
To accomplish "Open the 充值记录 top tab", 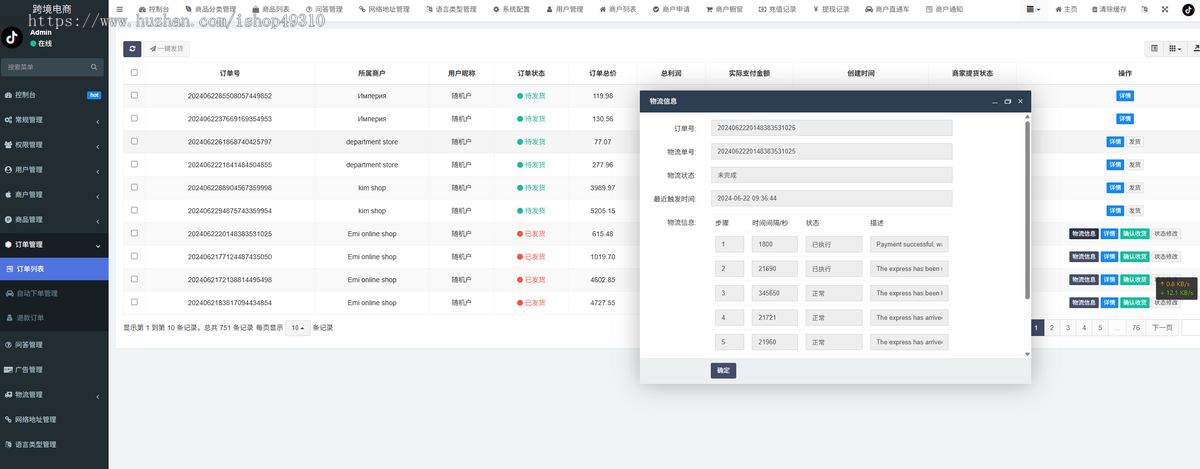I will point(777,9).
